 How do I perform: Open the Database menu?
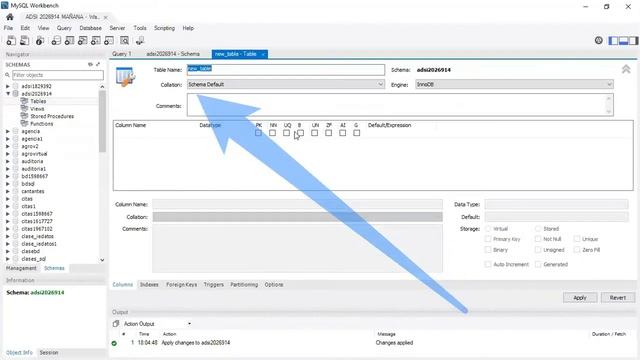(x=91, y=28)
